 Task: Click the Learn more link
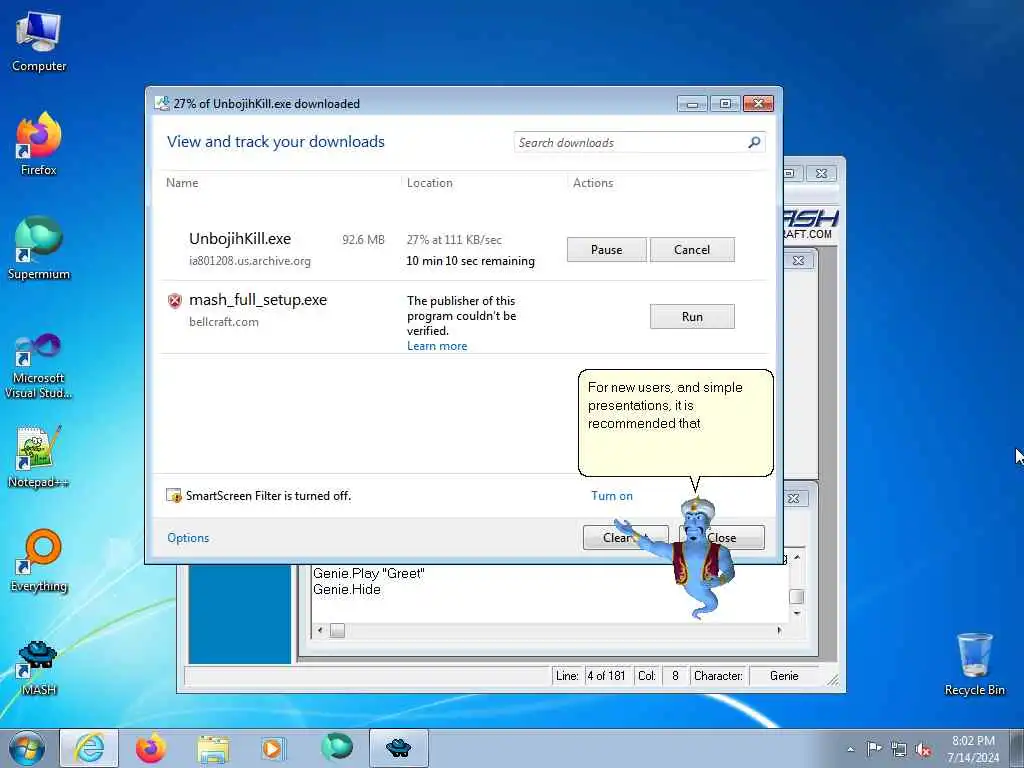click(437, 346)
